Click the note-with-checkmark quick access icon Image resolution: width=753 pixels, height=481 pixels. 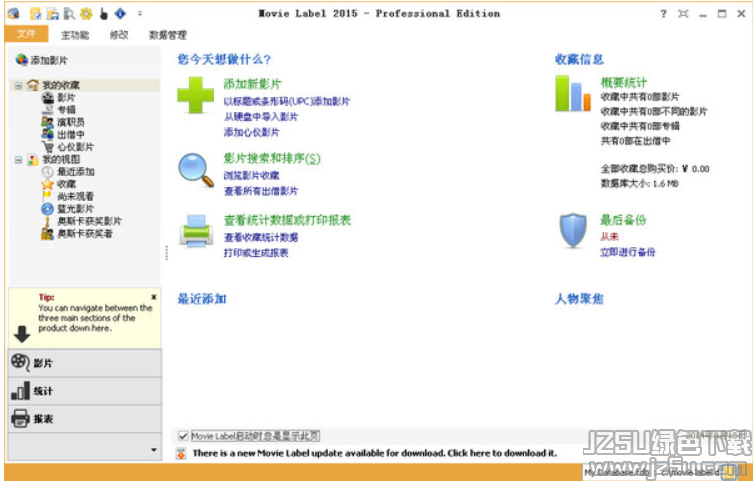36,14
